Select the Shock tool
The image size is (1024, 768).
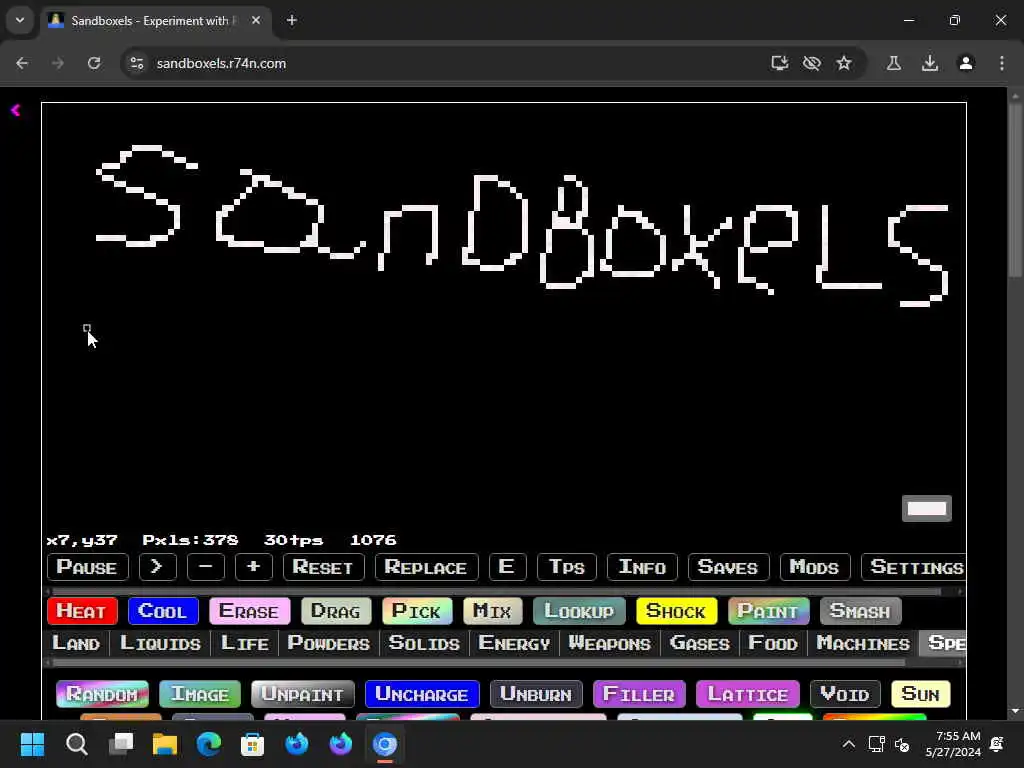point(677,611)
